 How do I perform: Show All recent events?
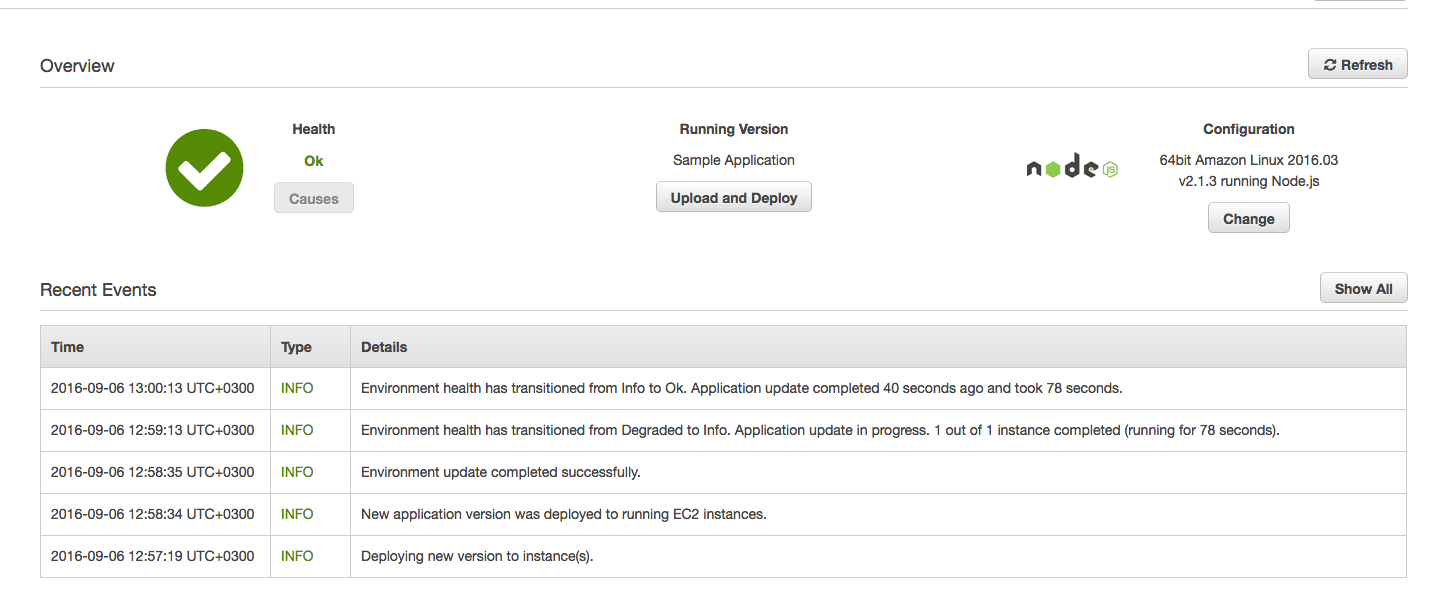click(x=1363, y=289)
